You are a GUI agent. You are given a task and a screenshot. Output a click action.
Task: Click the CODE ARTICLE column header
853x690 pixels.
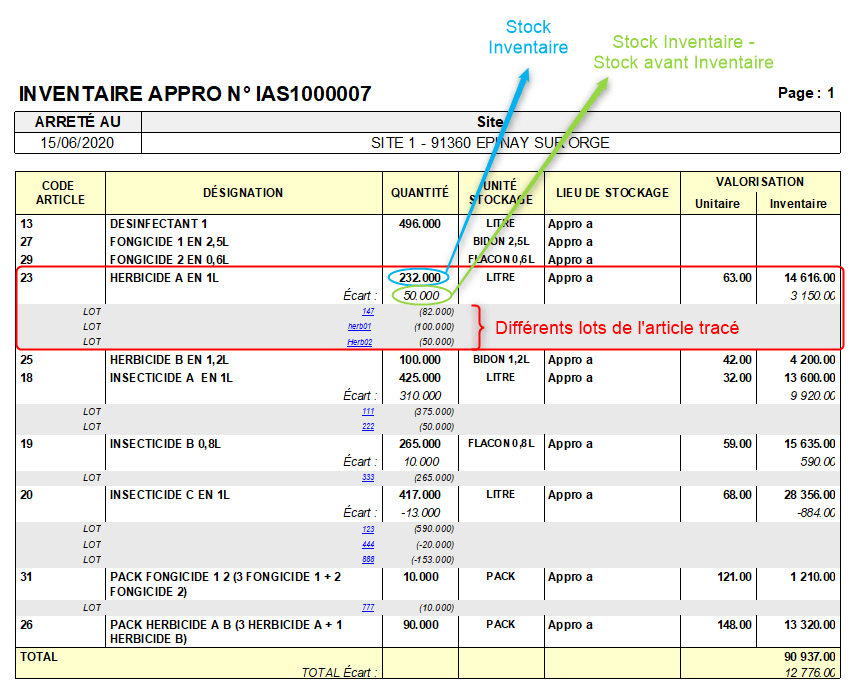click(x=60, y=193)
